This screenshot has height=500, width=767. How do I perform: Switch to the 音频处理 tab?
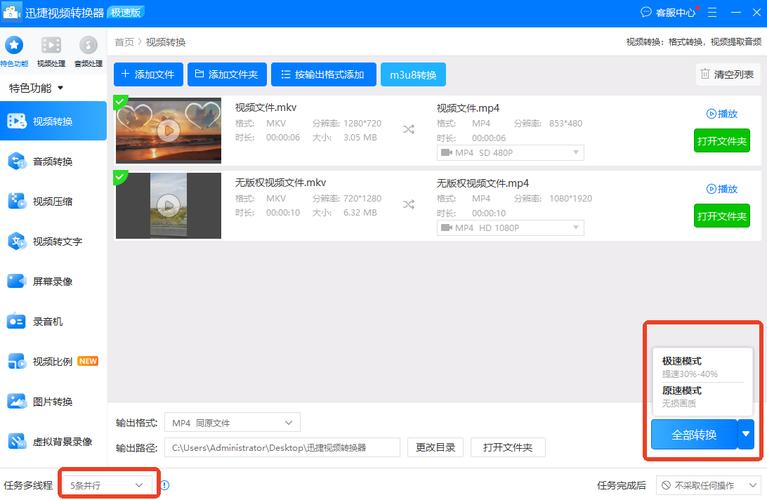click(88, 49)
